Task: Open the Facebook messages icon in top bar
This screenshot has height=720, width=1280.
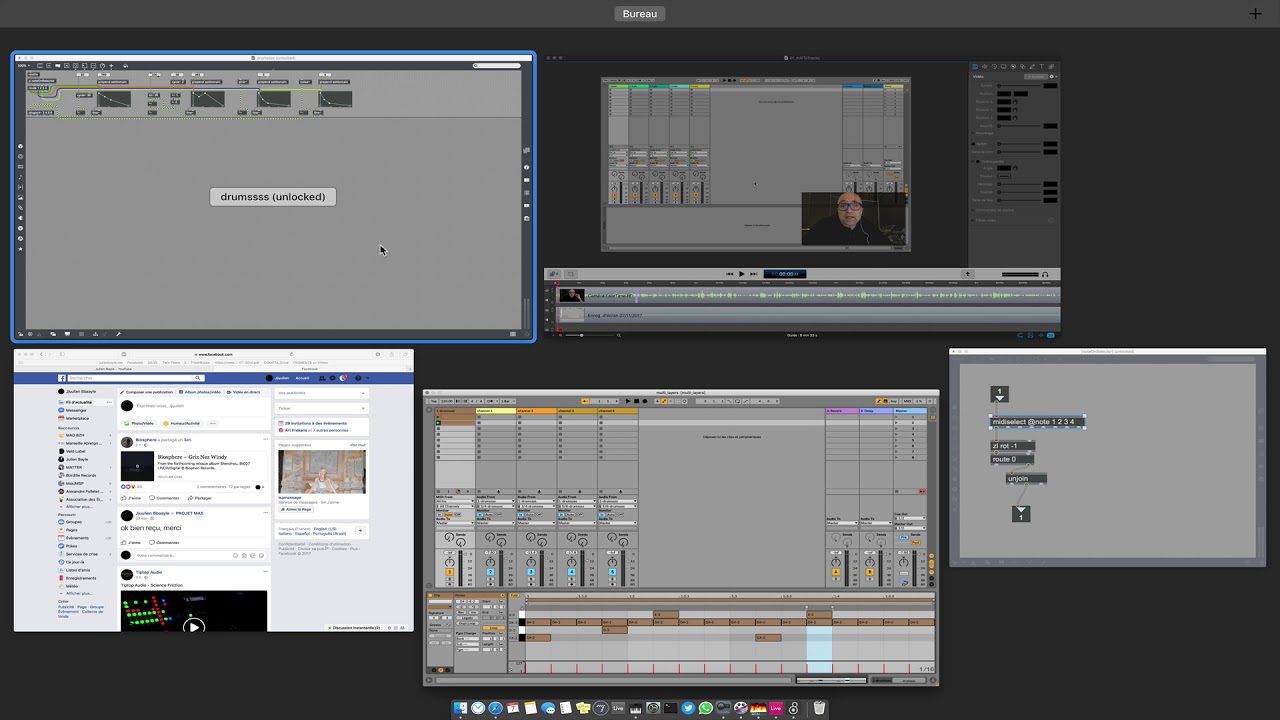Action: [x=333, y=378]
